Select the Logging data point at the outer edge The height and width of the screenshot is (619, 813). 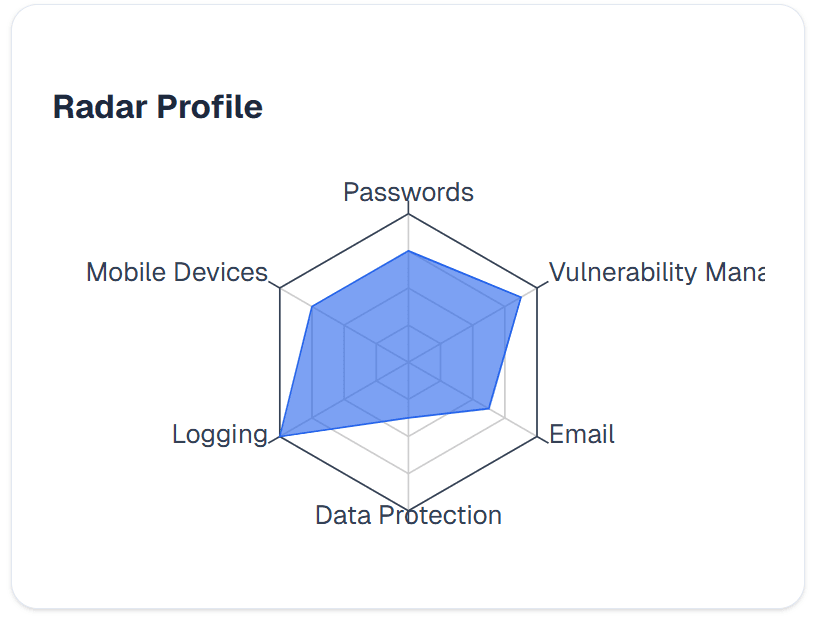(x=280, y=436)
